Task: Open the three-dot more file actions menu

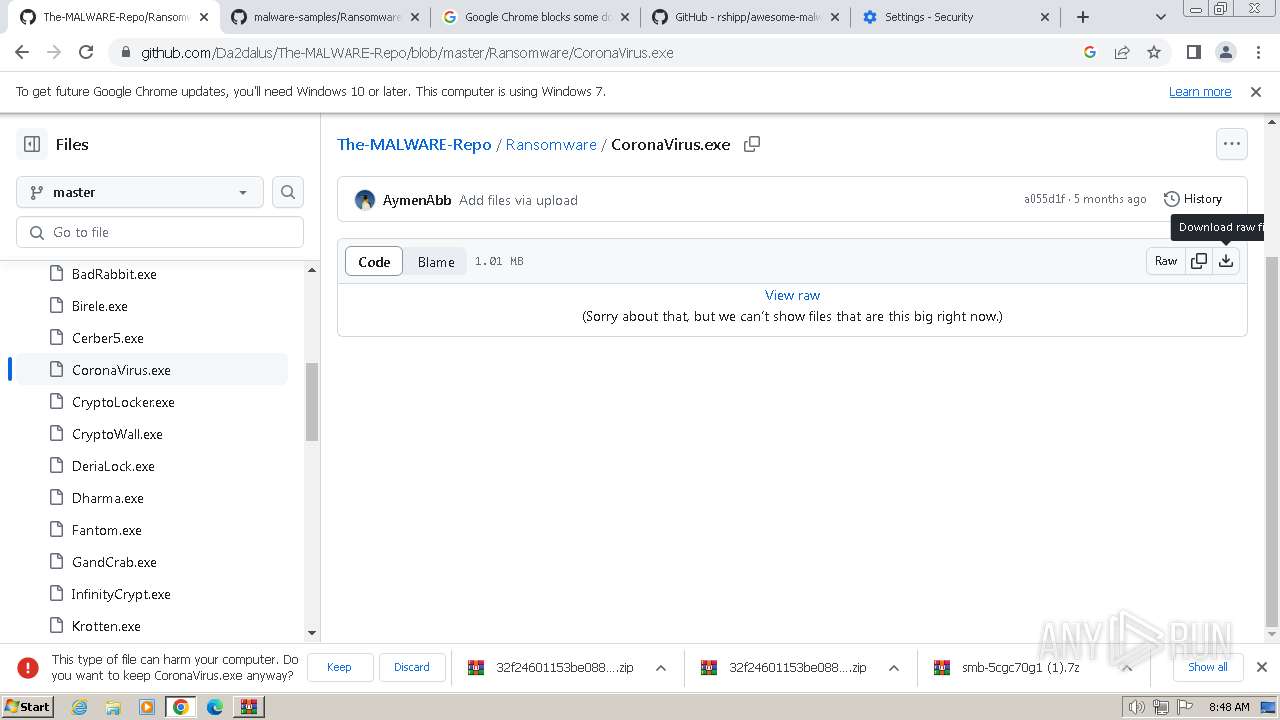Action: 1232,144
